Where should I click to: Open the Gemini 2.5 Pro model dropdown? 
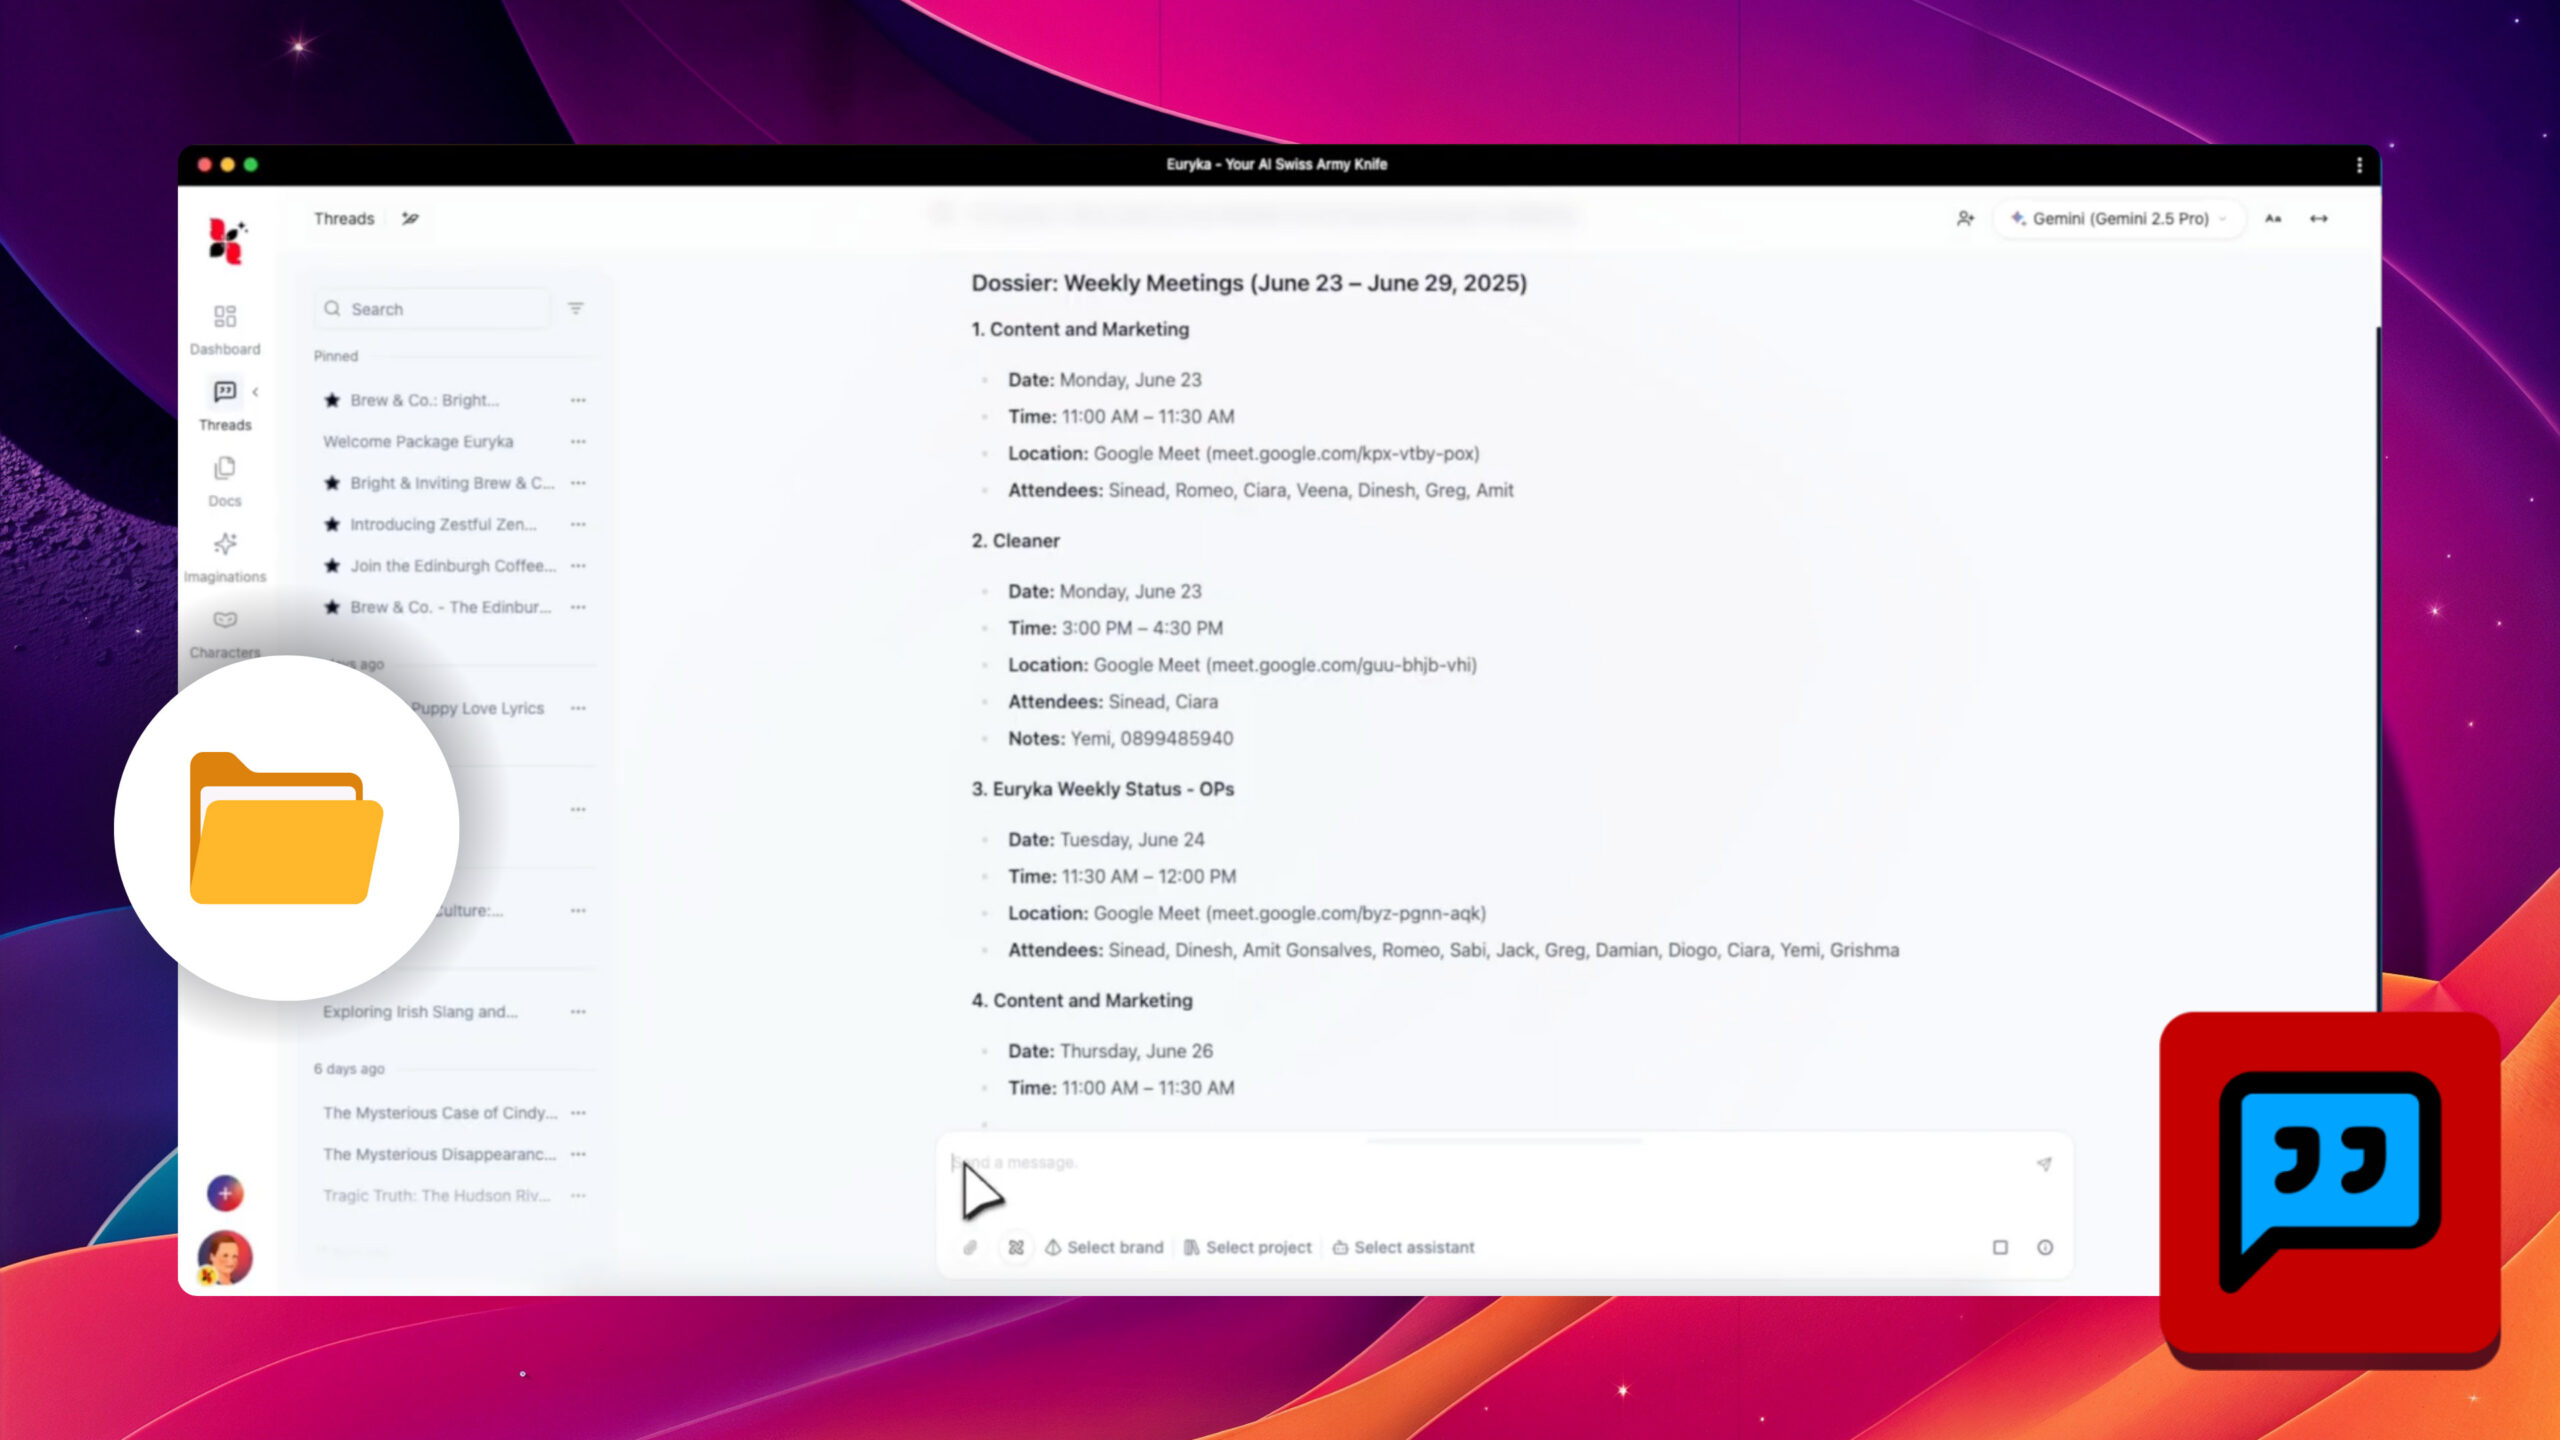pyautogui.click(x=2118, y=218)
